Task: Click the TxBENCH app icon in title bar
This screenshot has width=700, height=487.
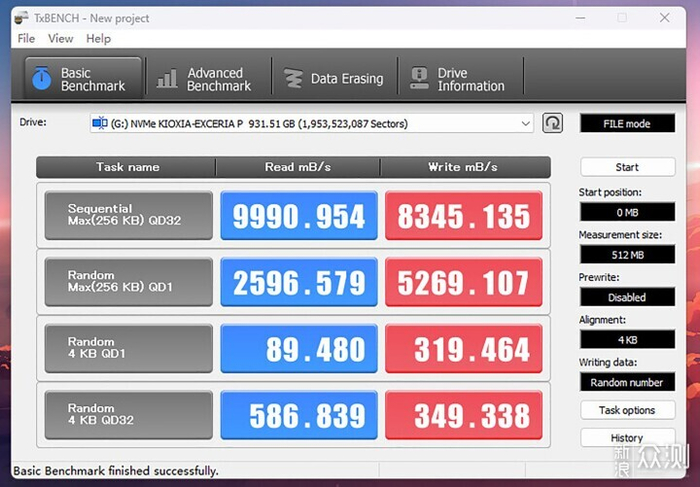Action: 21,18
